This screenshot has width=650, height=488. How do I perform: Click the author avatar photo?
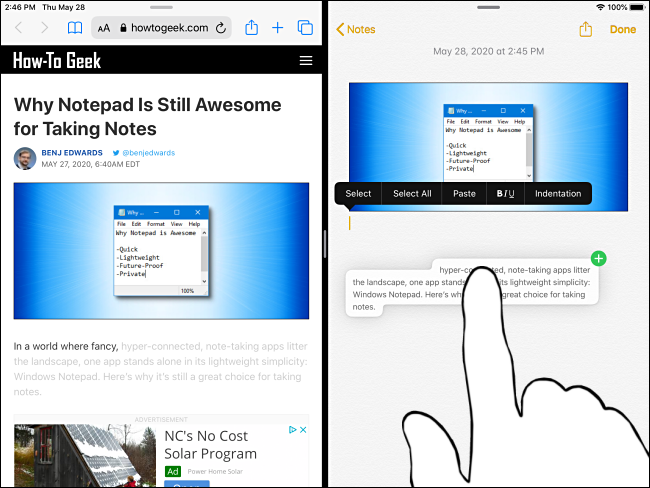[25, 158]
